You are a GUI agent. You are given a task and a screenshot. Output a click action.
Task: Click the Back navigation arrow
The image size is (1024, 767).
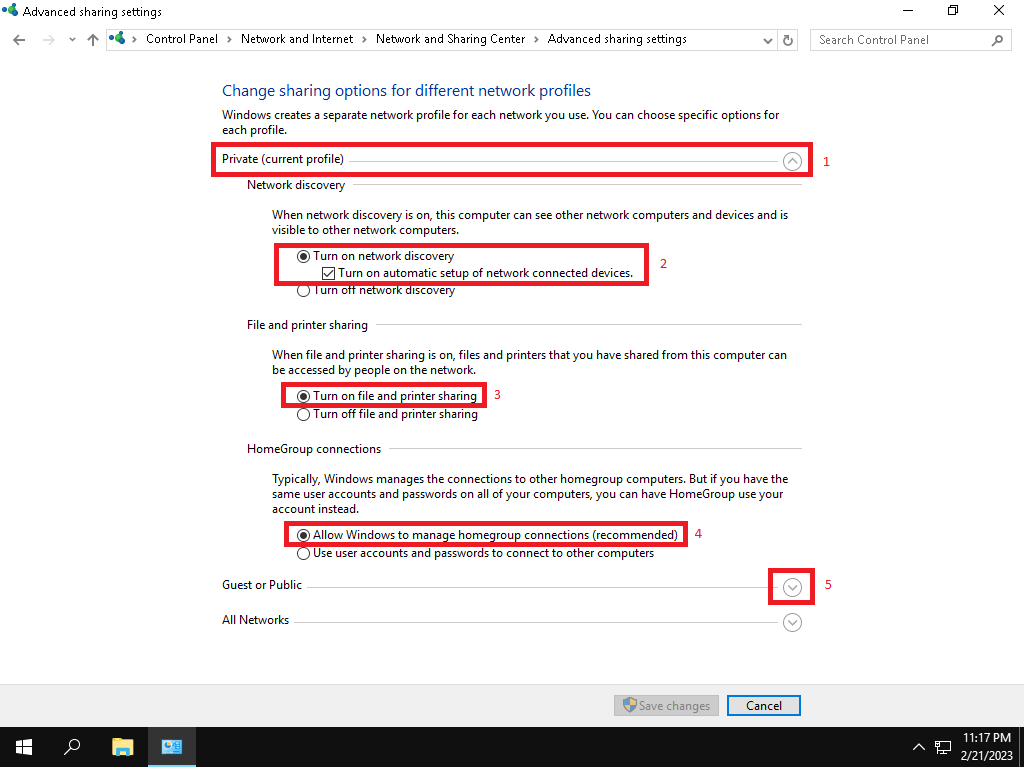point(20,40)
